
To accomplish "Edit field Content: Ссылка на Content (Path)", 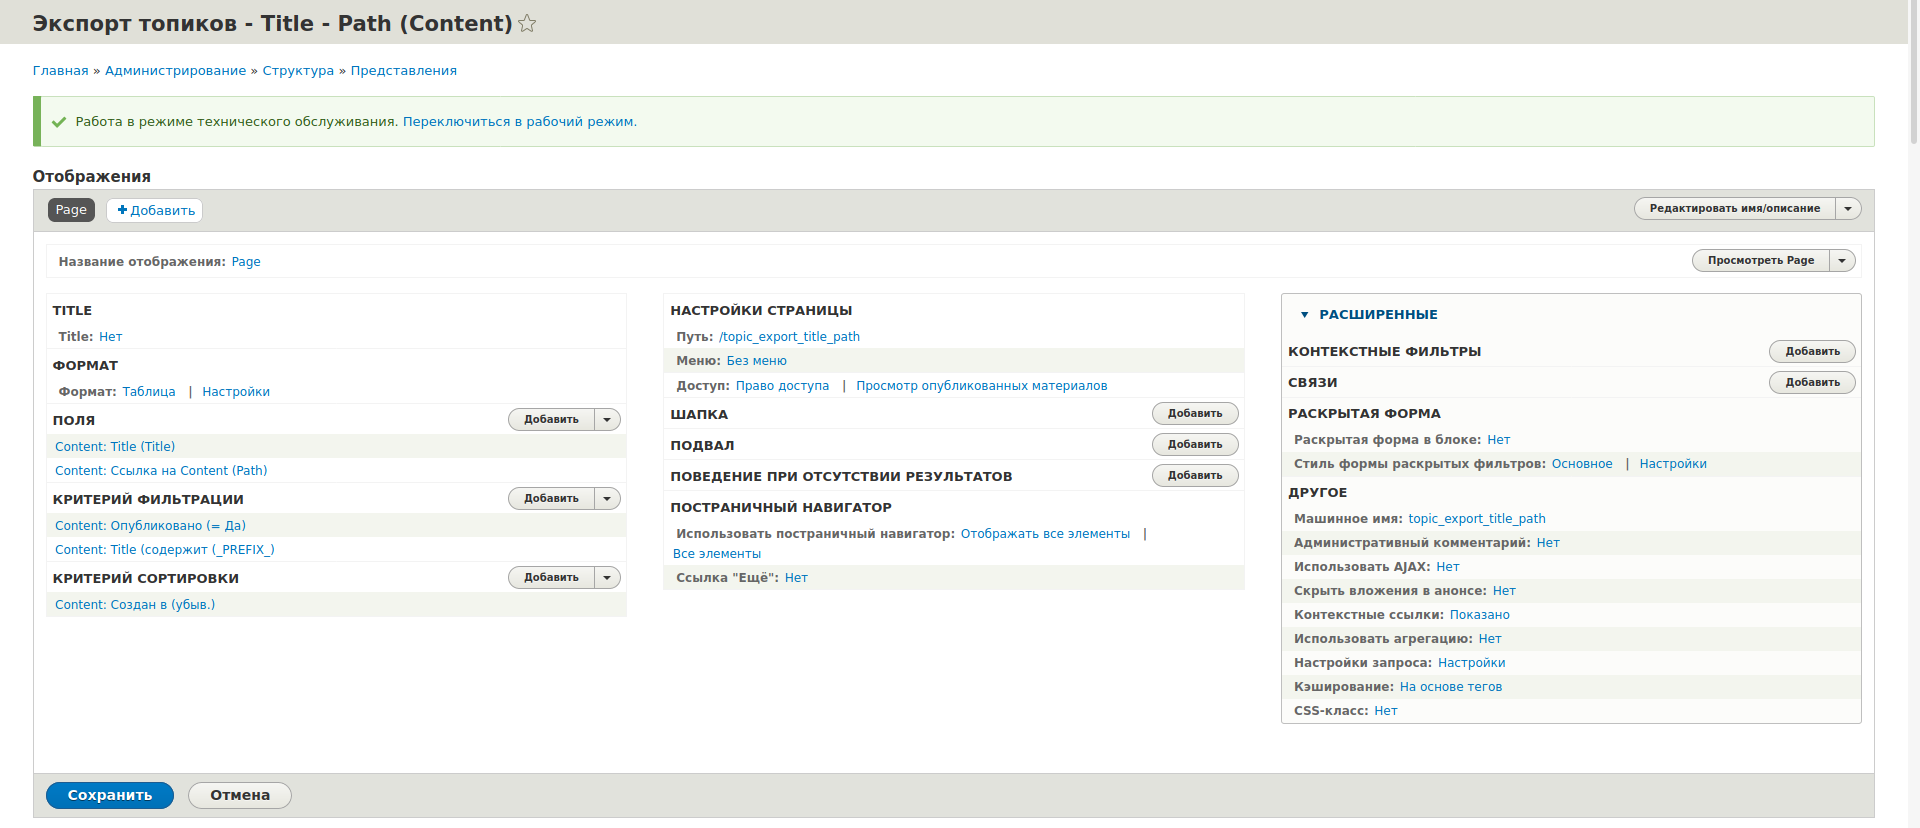I will [x=161, y=471].
